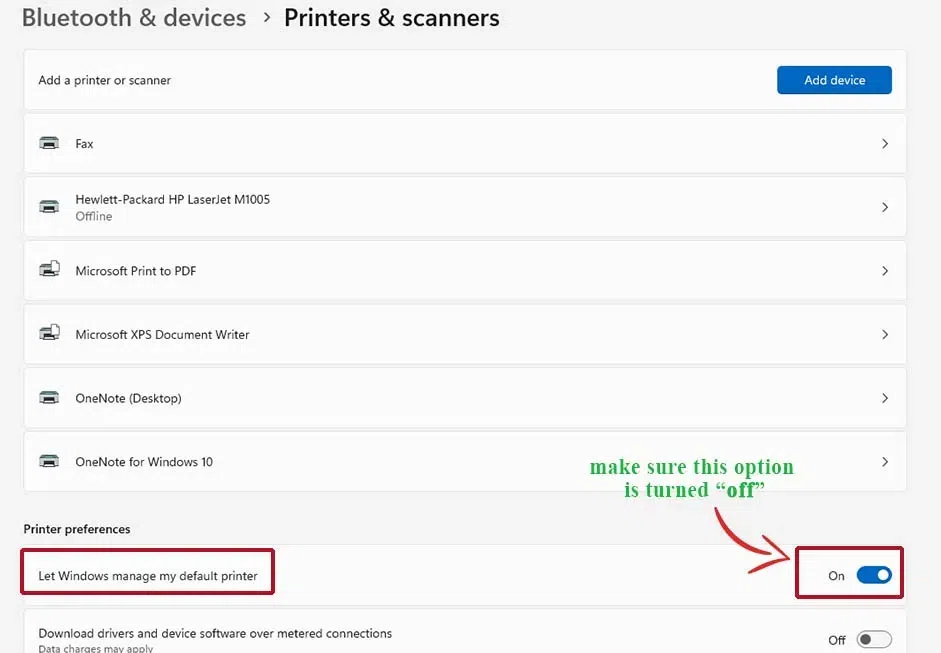The image size is (941, 653).
Task: Click Download drivers over metered connections text
Action: click(x=215, y=633)
